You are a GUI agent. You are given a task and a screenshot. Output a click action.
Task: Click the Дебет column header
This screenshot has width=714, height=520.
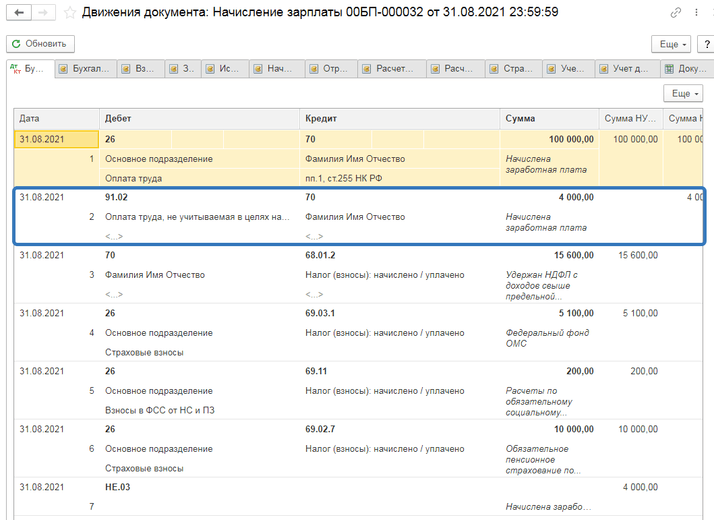click(x=199, y=118)
